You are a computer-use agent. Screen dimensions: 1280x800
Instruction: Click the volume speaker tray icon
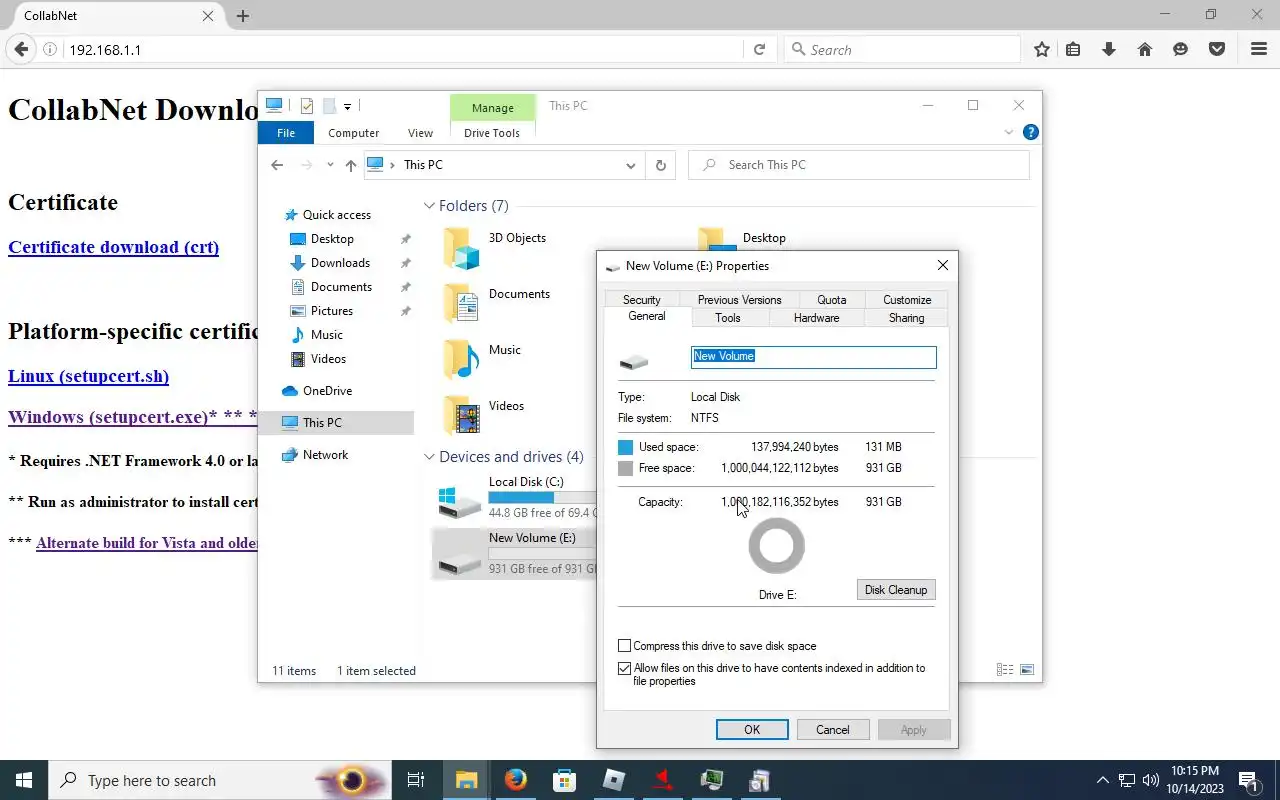[x=1151, y=780]
